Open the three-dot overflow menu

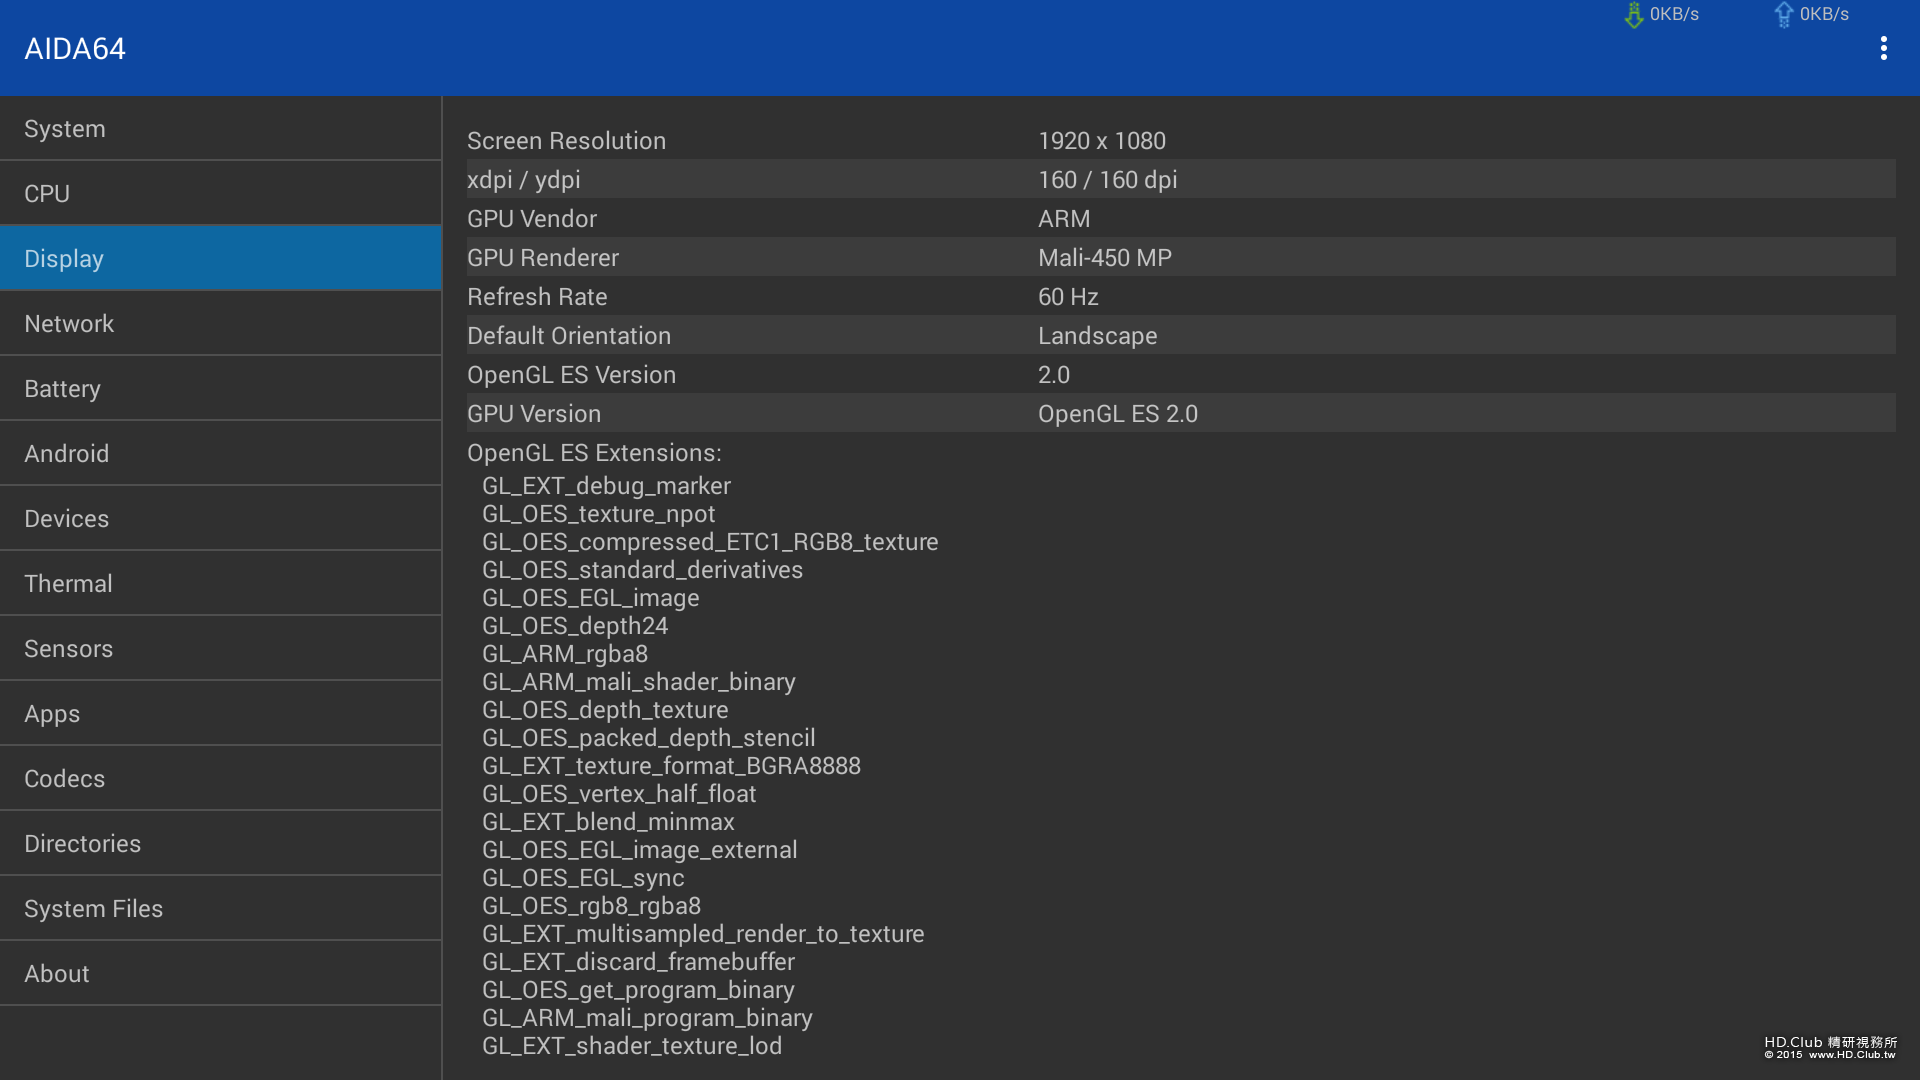coord(1883,48)
